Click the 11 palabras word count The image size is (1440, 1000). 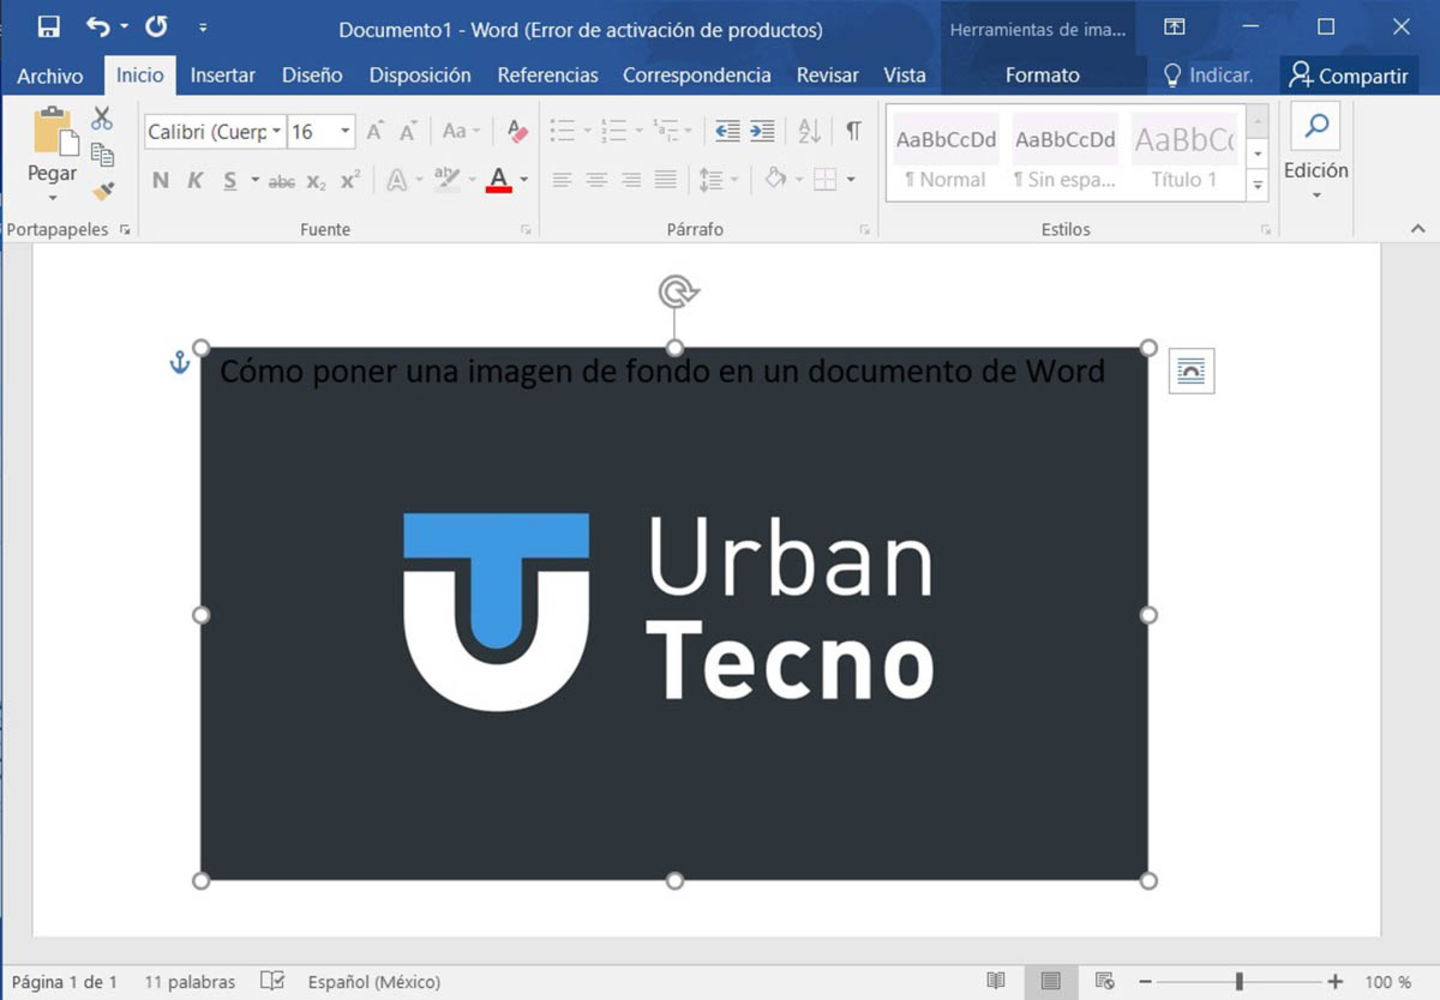[x=190, y=982]
